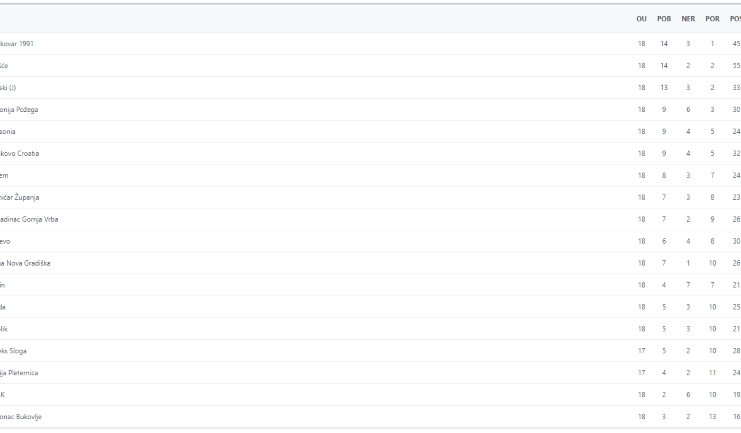Click the 13 losses cell in Bukovlje row
The height and width of the screenshot is (433, 741).
point(712,417)
